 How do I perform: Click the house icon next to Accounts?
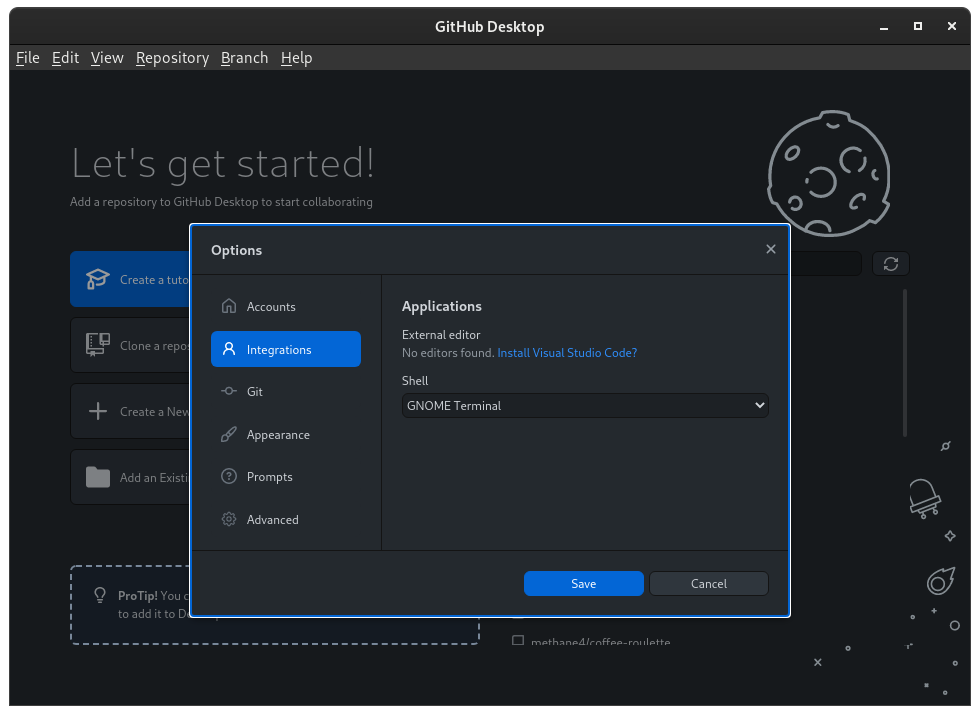point(229,306)
